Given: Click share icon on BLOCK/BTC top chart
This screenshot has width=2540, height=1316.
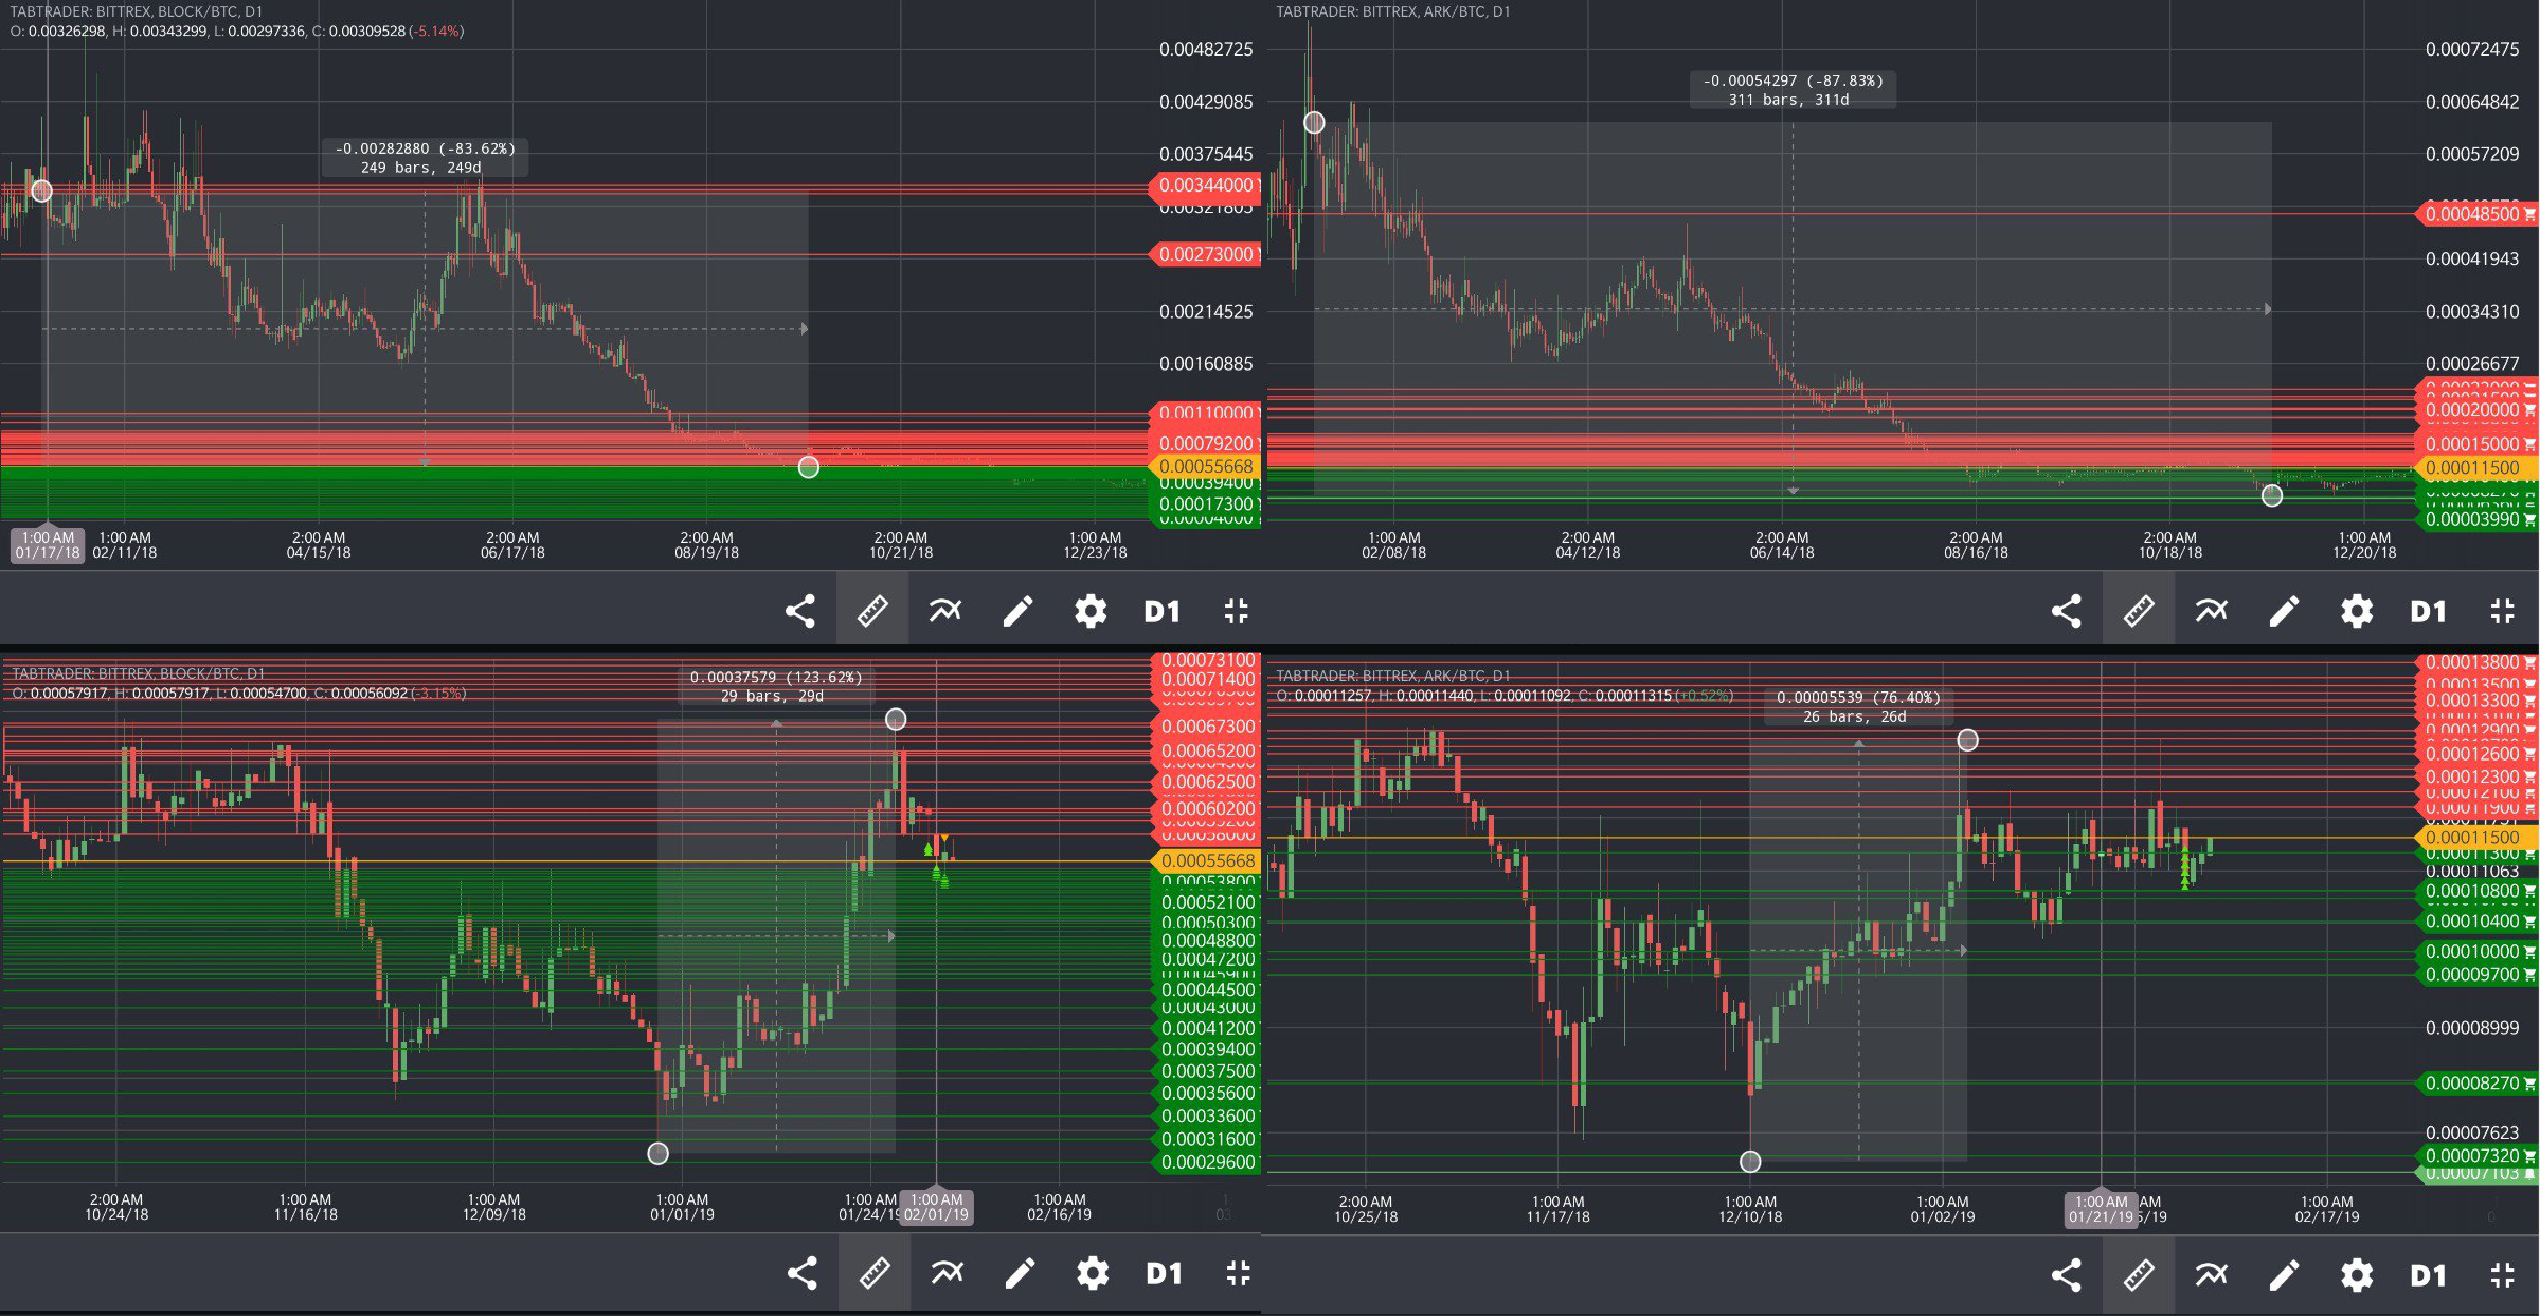Looking at the screenshot, I should (x=800, y=611).
